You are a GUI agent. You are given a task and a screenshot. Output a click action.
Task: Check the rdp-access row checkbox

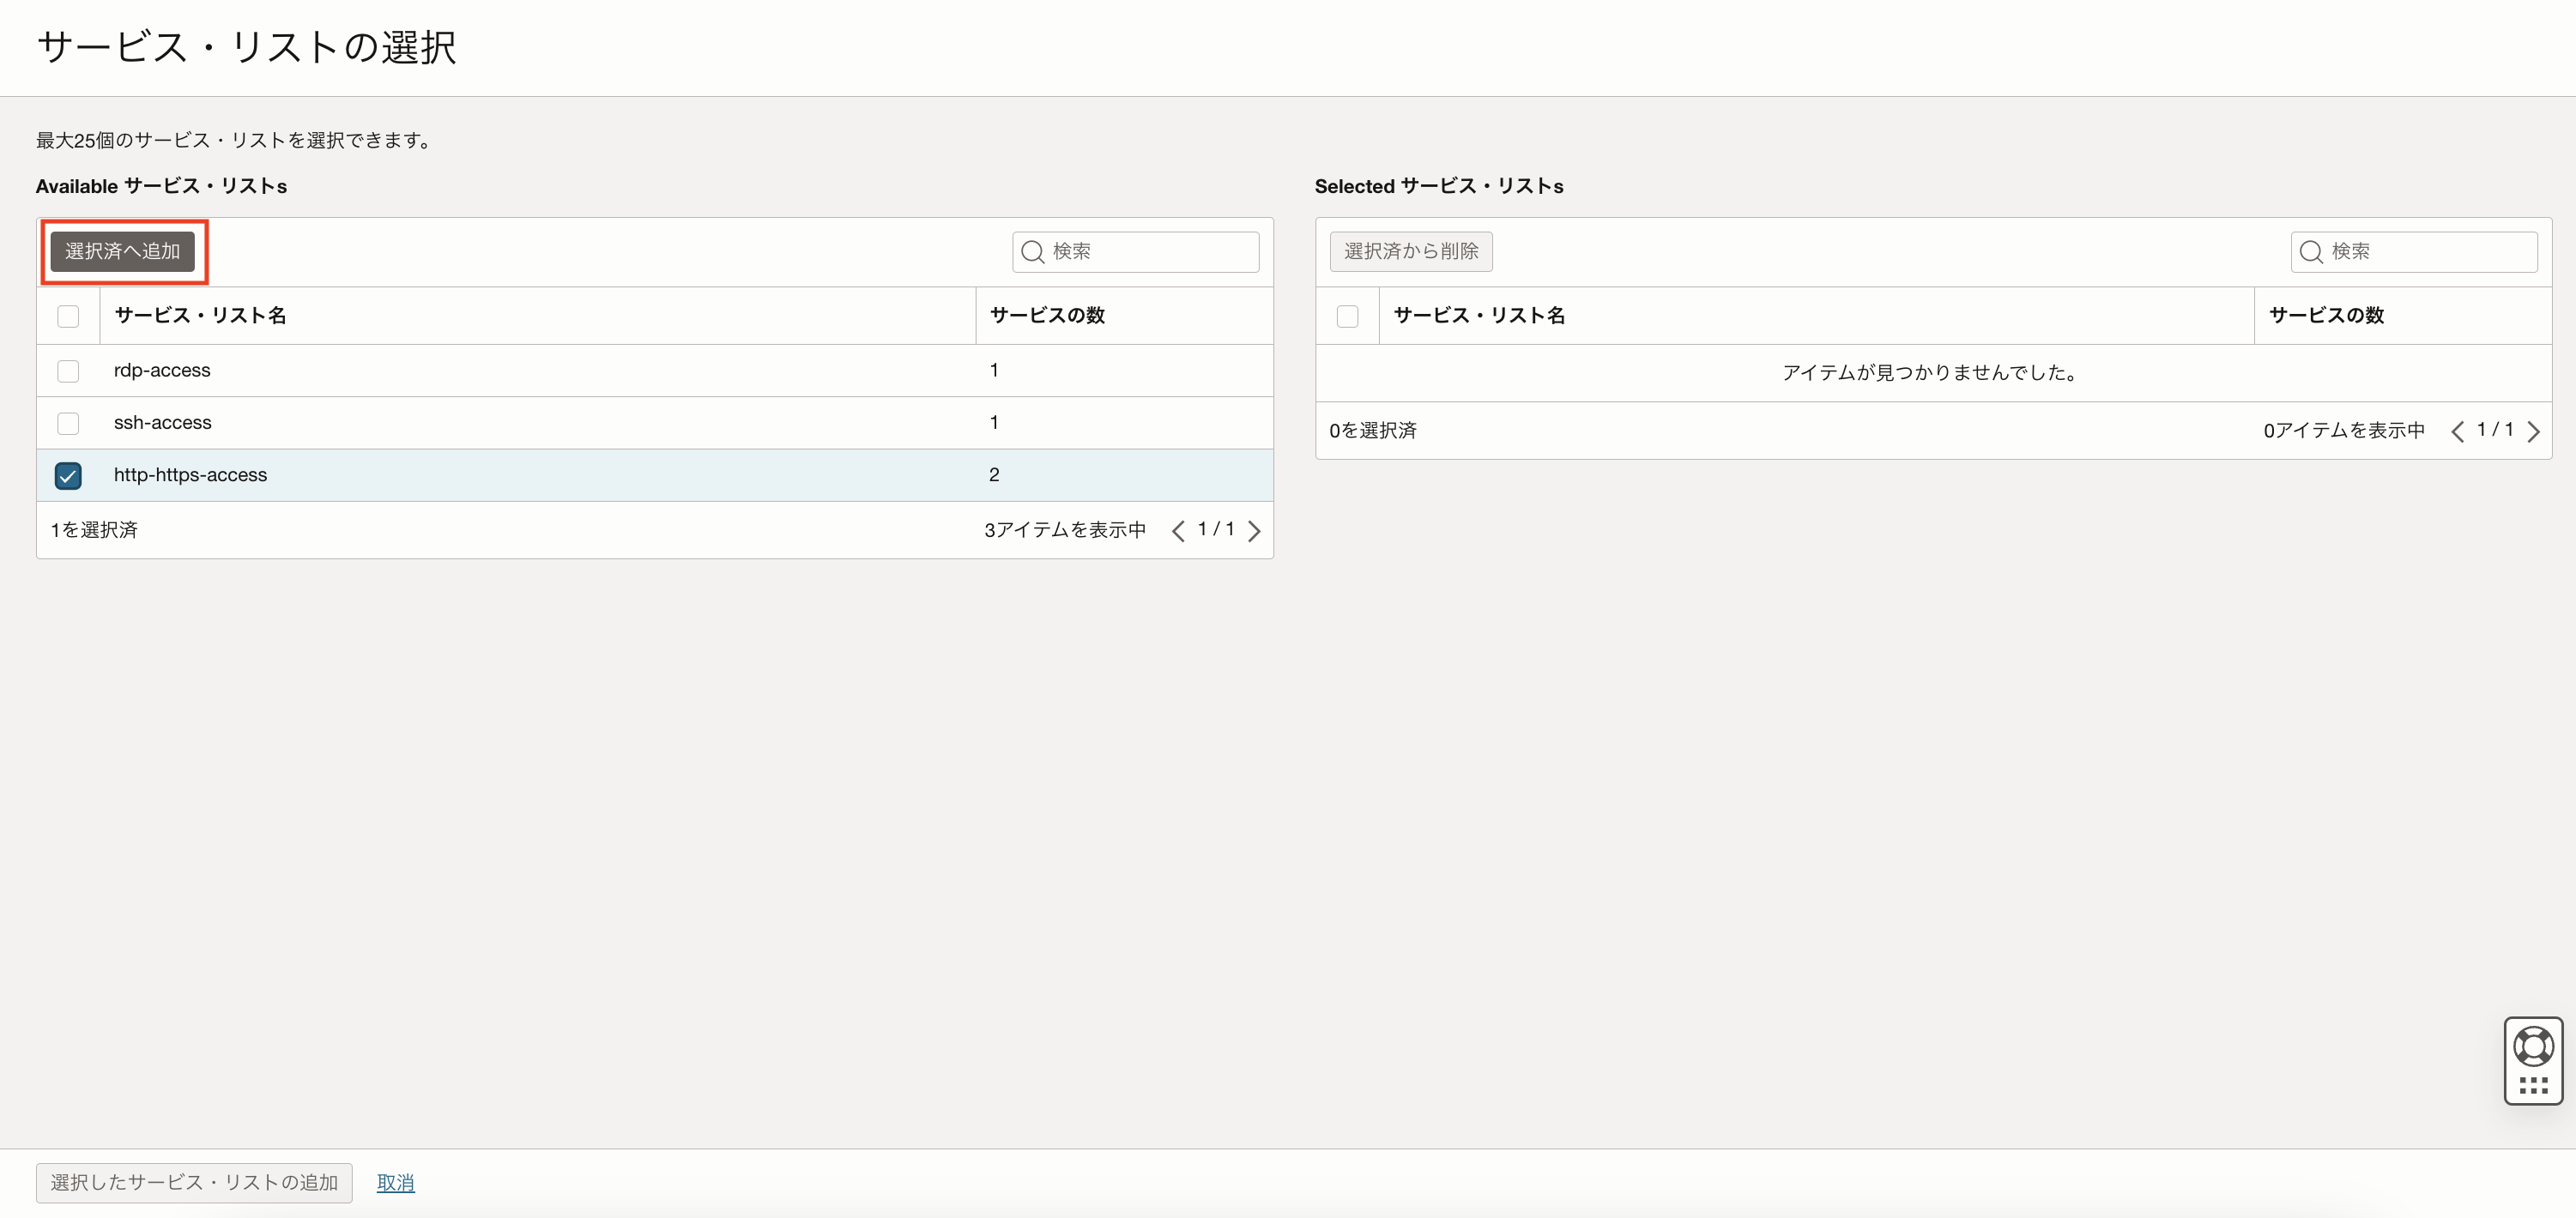(x=68, y=371)
